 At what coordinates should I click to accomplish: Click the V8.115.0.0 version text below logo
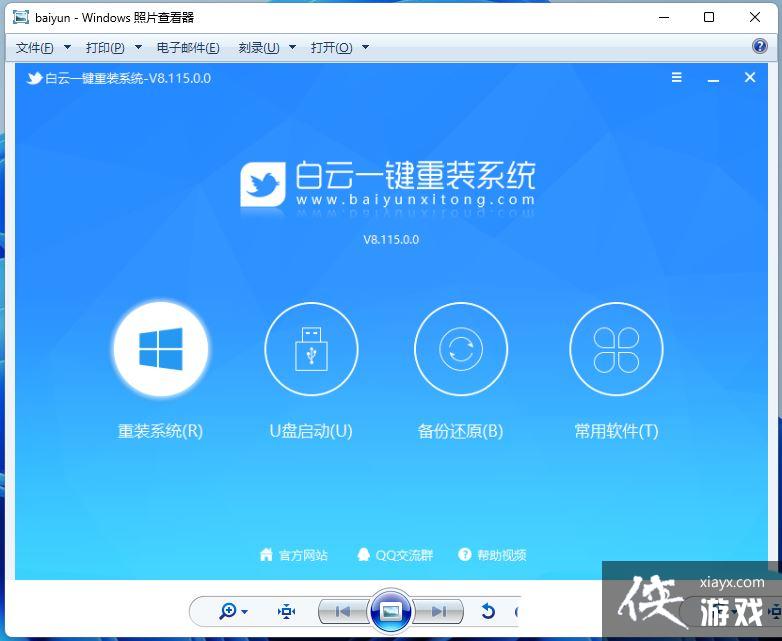(391, 239)
